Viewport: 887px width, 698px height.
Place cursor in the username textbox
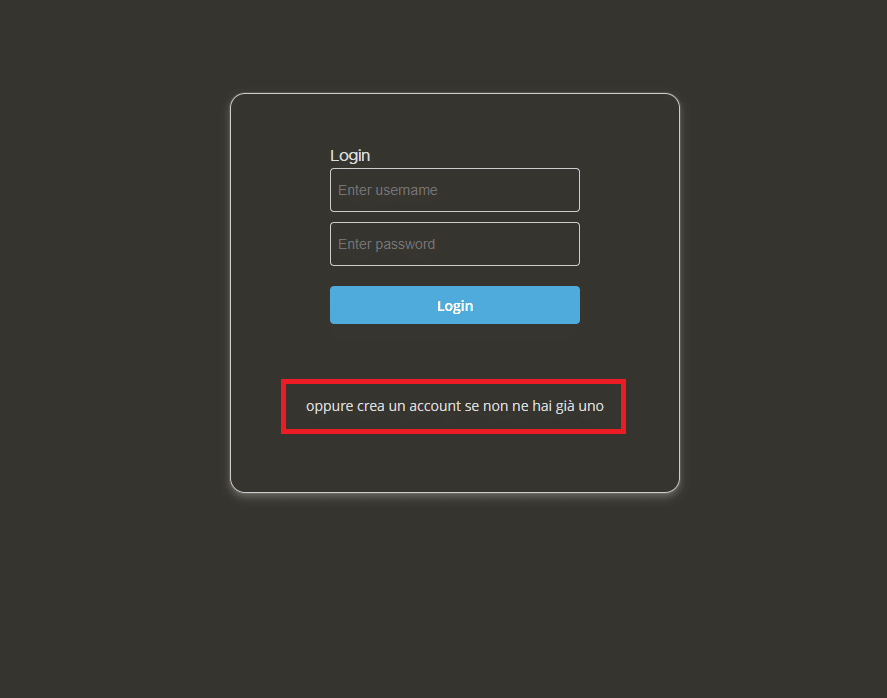coord(455,190)
